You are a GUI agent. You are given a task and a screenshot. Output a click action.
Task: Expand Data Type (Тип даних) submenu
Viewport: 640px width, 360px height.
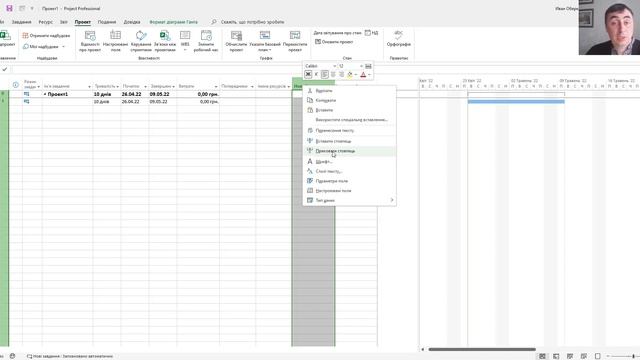349,200
